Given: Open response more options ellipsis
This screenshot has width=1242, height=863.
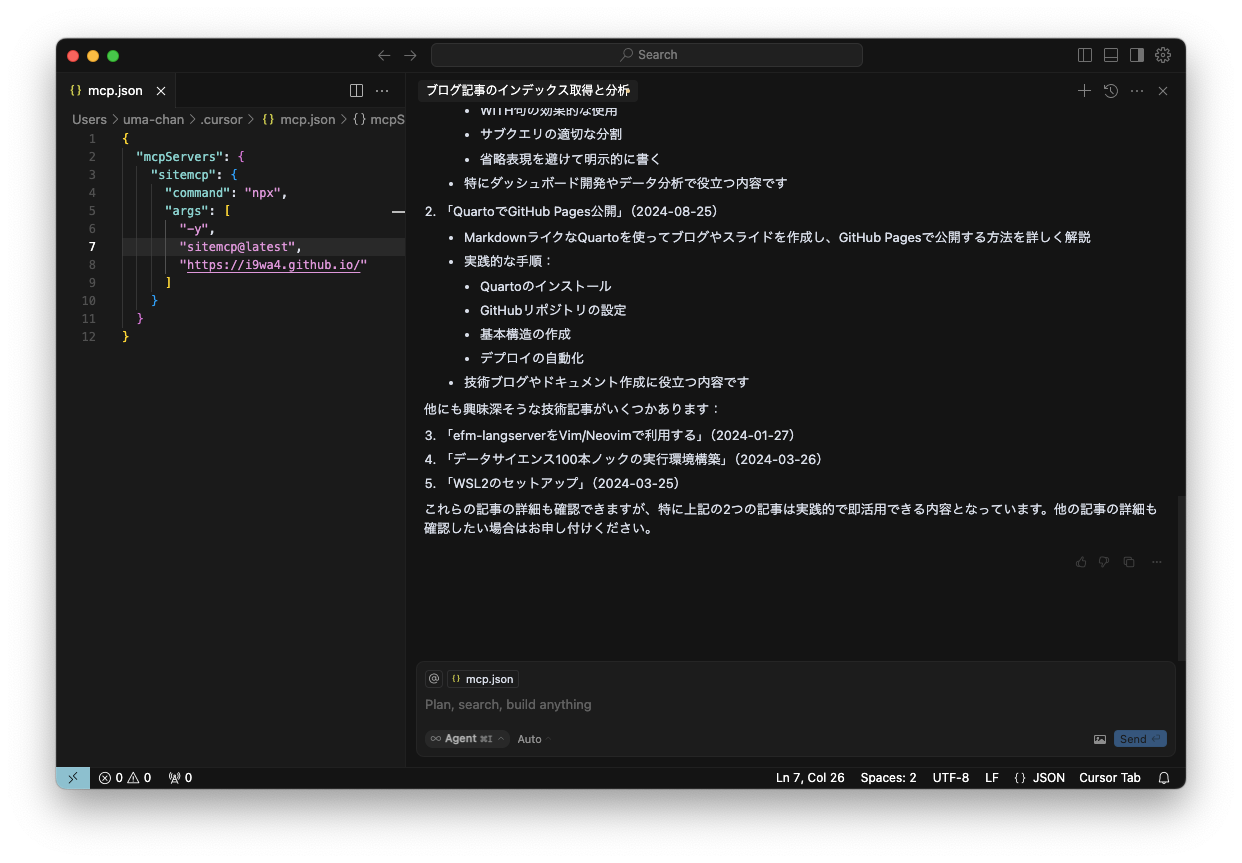Looking at the screenshot, I should [x=1157, y=562].
